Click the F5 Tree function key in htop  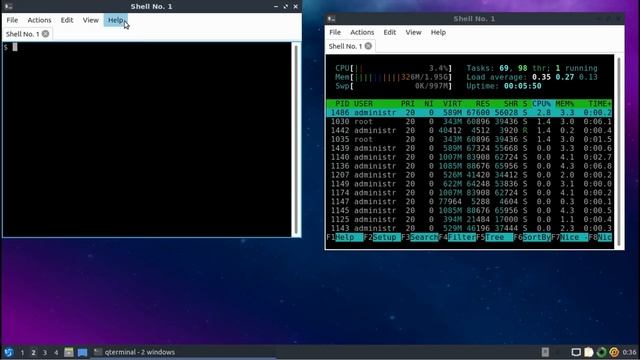495,237
